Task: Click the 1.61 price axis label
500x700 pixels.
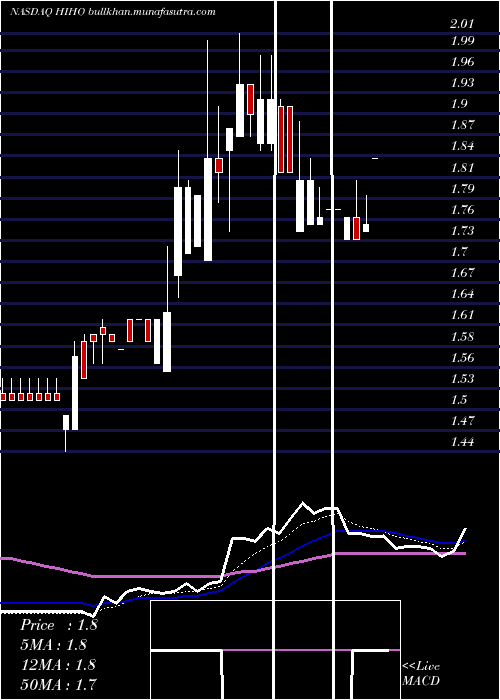Action: pos(462,315)
